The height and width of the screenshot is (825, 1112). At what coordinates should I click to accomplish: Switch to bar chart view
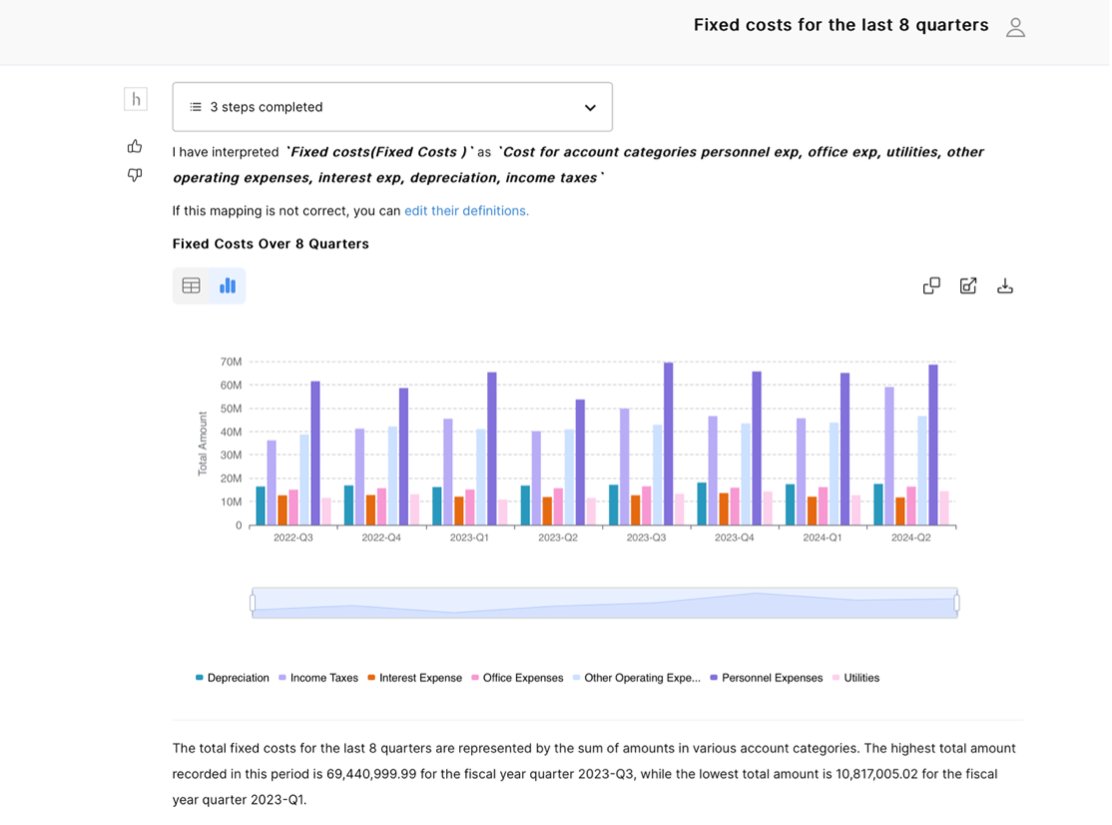point(227,286)
